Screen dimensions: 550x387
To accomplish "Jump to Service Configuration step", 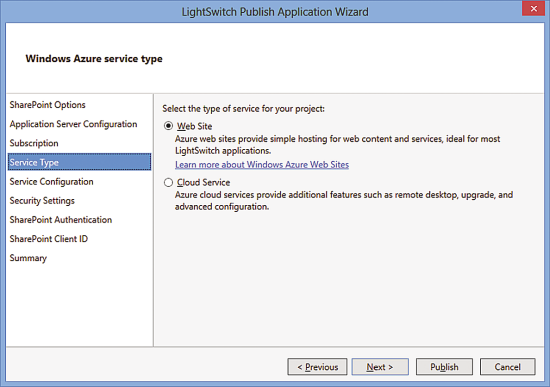I will click(x=52, y=181).
